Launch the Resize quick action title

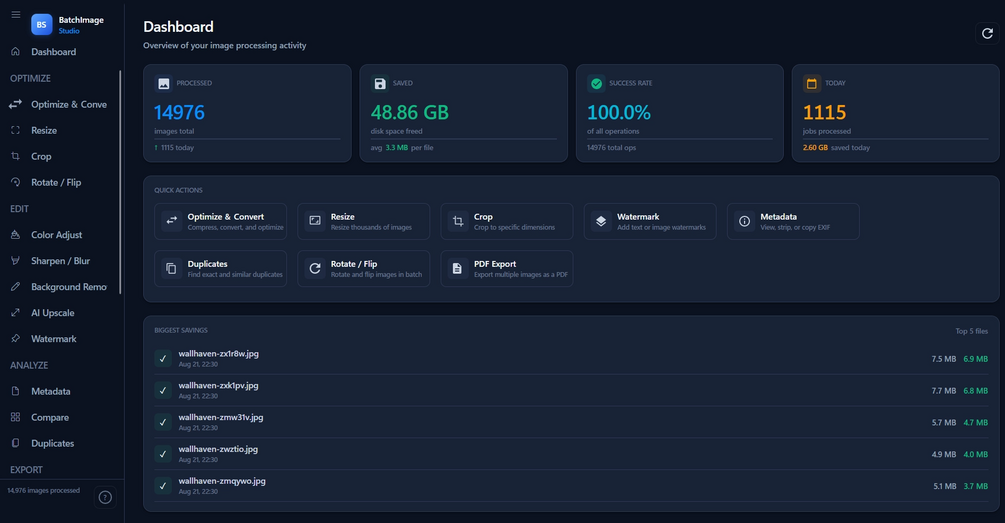342,217
